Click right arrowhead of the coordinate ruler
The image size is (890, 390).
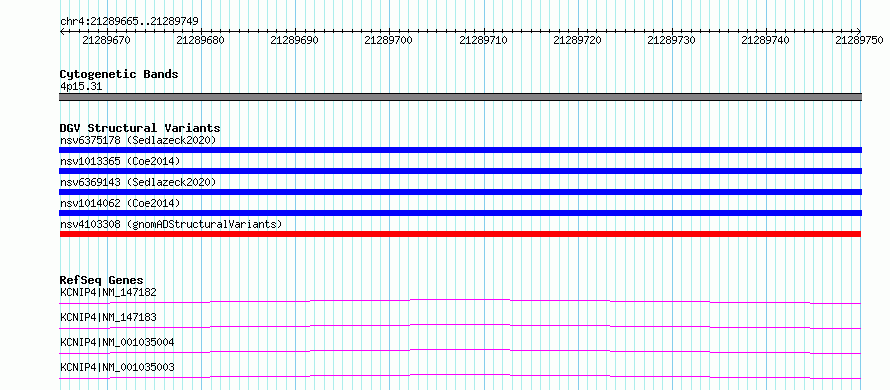[x=859, y=31]
